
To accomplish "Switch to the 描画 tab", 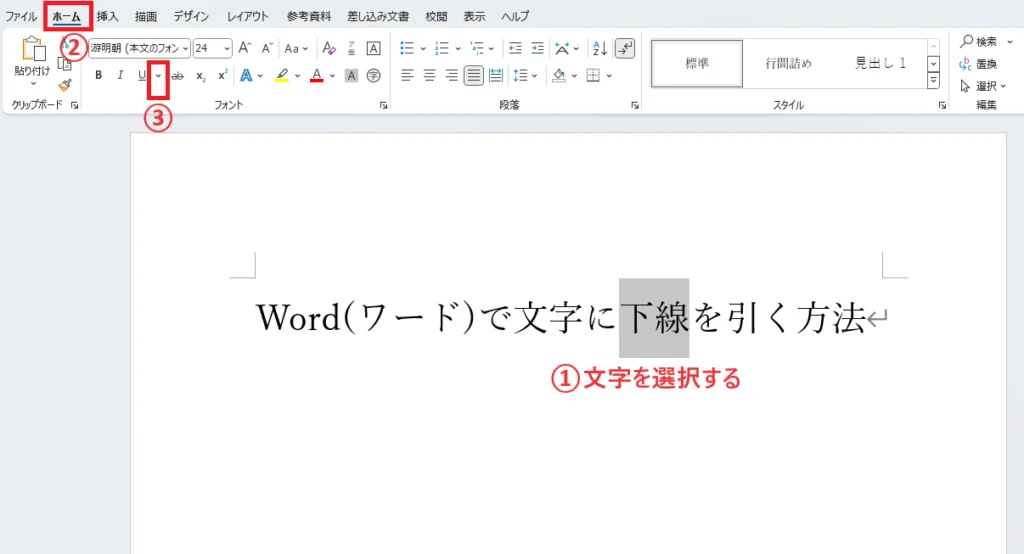I will pyautogui.click(x=146, y=16).
